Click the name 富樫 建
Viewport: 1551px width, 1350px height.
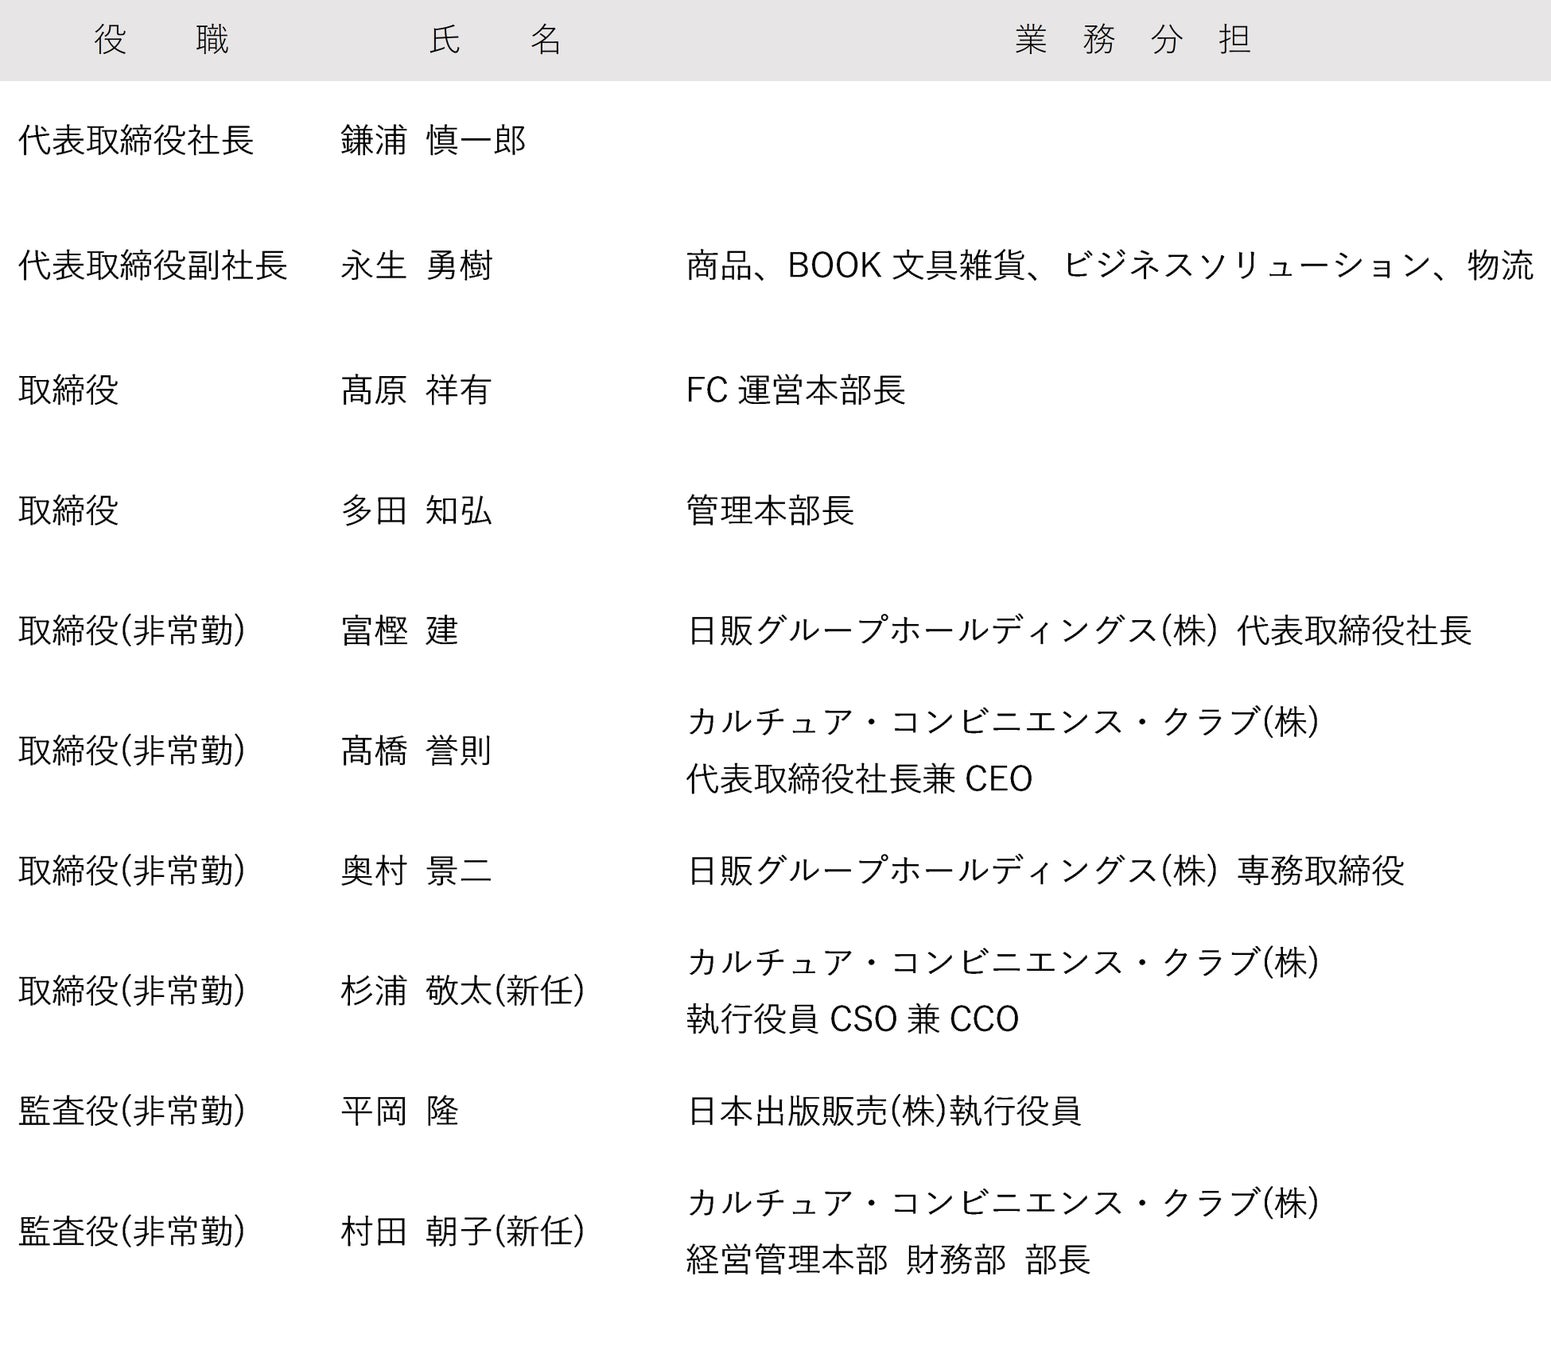(399, 631)
